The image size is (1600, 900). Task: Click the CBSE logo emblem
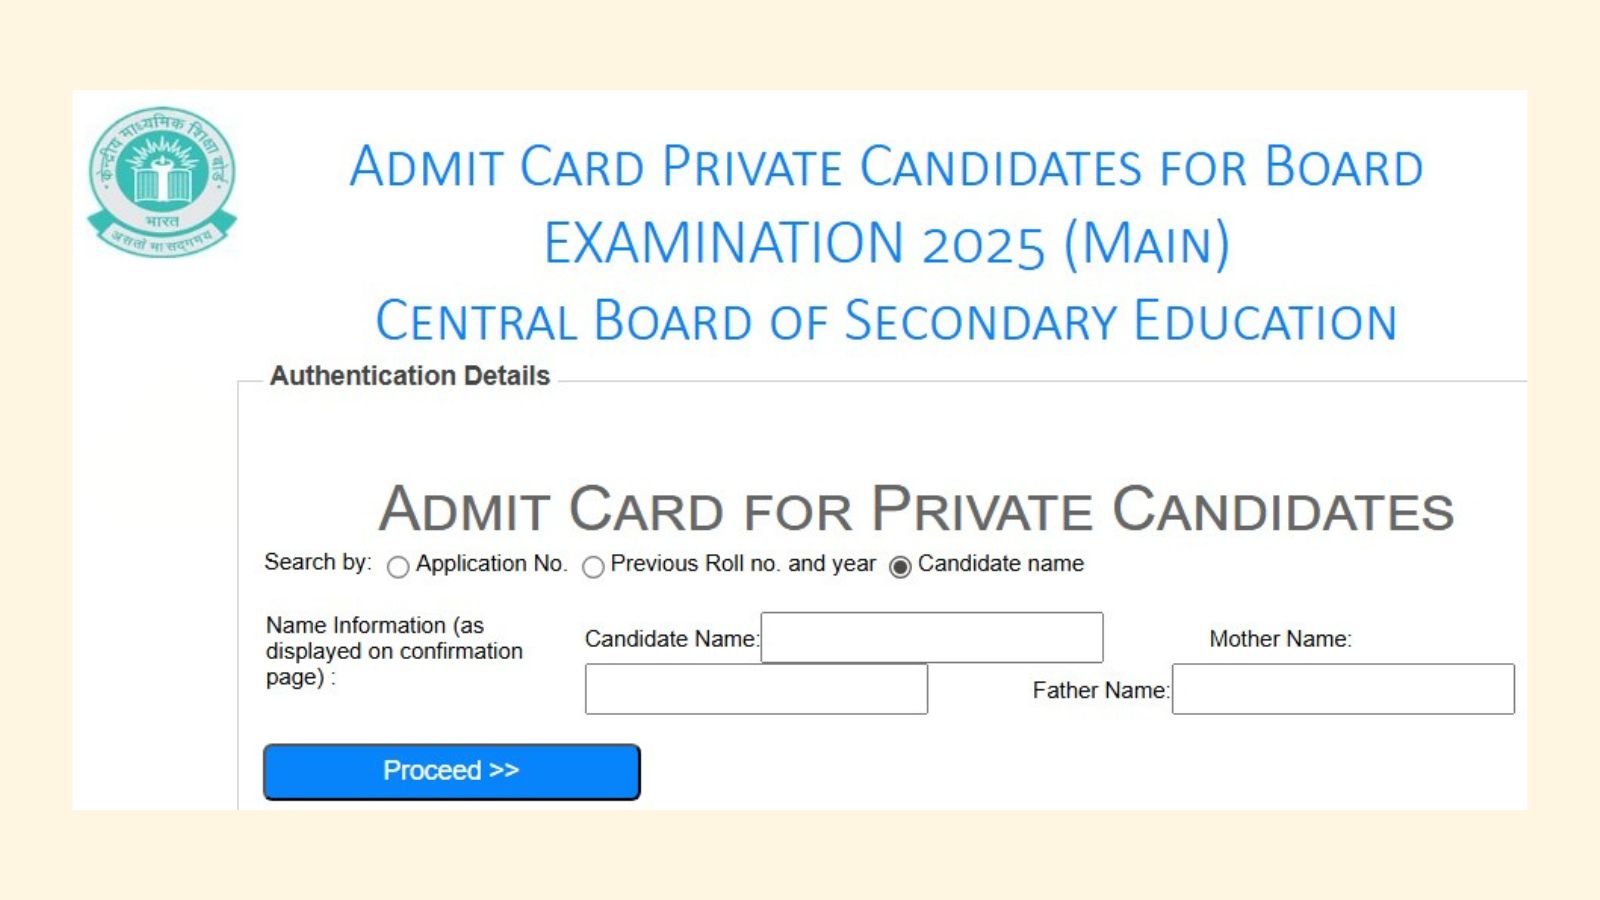coord(162,181)
